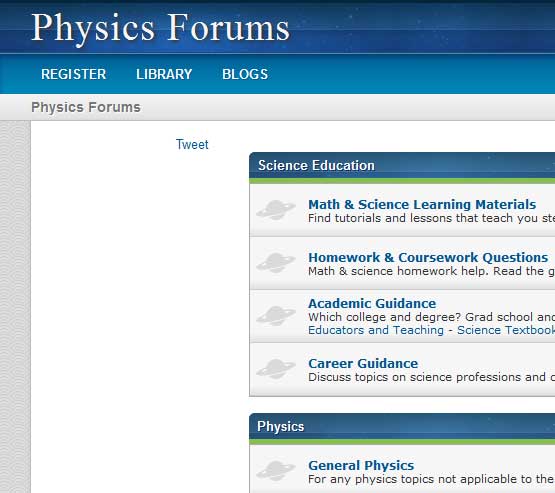
Task: Select 'For any physics topics' description text
Action: click(x=431, y=479)
